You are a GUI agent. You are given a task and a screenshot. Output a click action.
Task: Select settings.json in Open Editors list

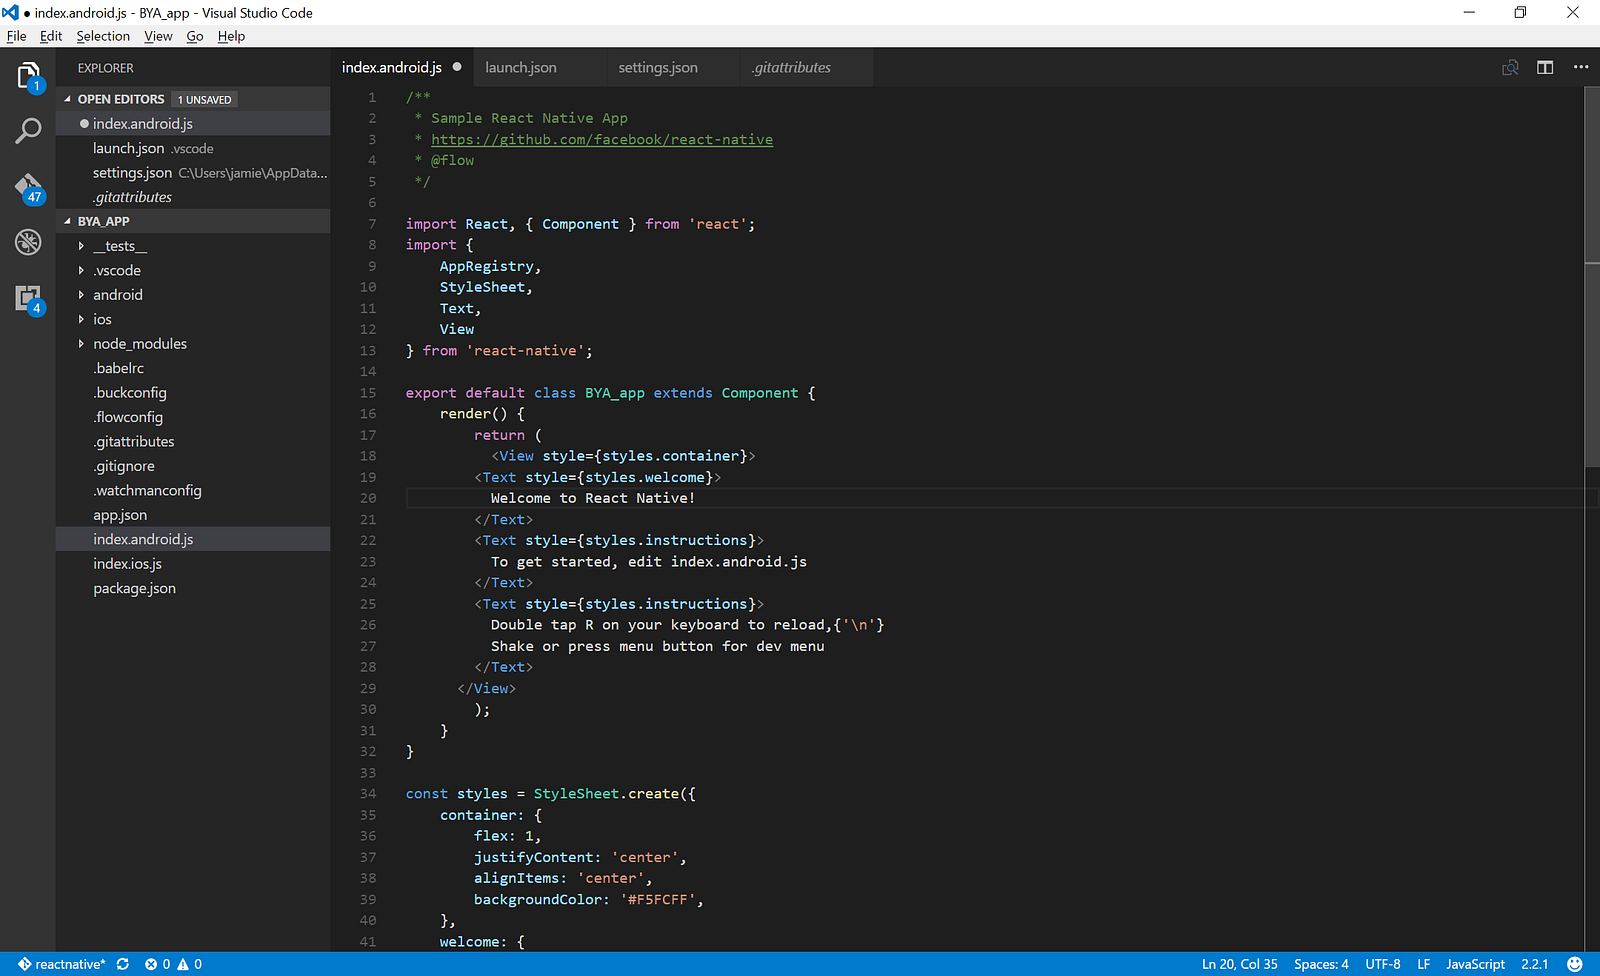click(193, 173)
